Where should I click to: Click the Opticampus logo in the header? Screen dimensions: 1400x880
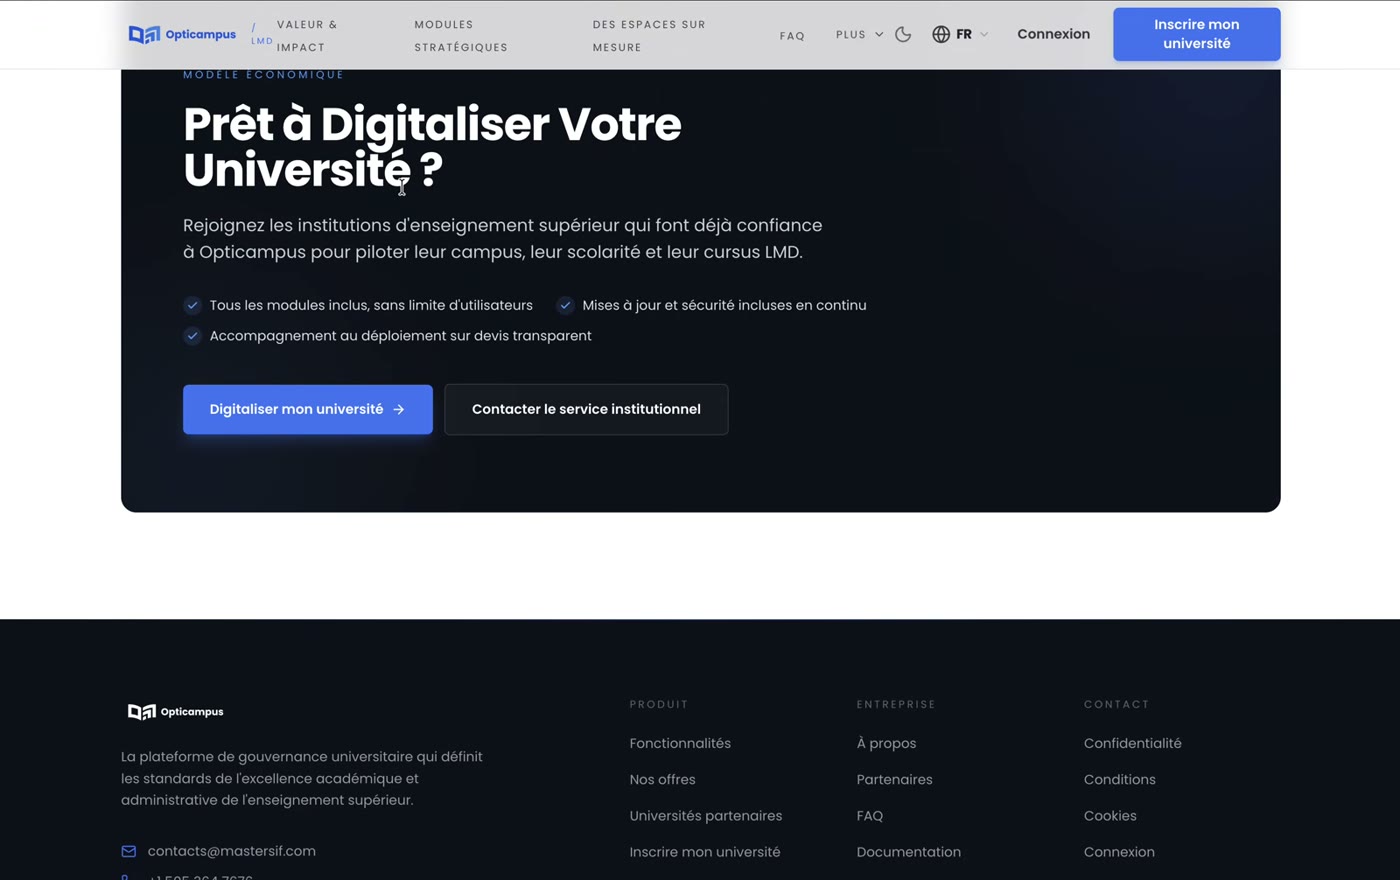(x=182, y=34)
